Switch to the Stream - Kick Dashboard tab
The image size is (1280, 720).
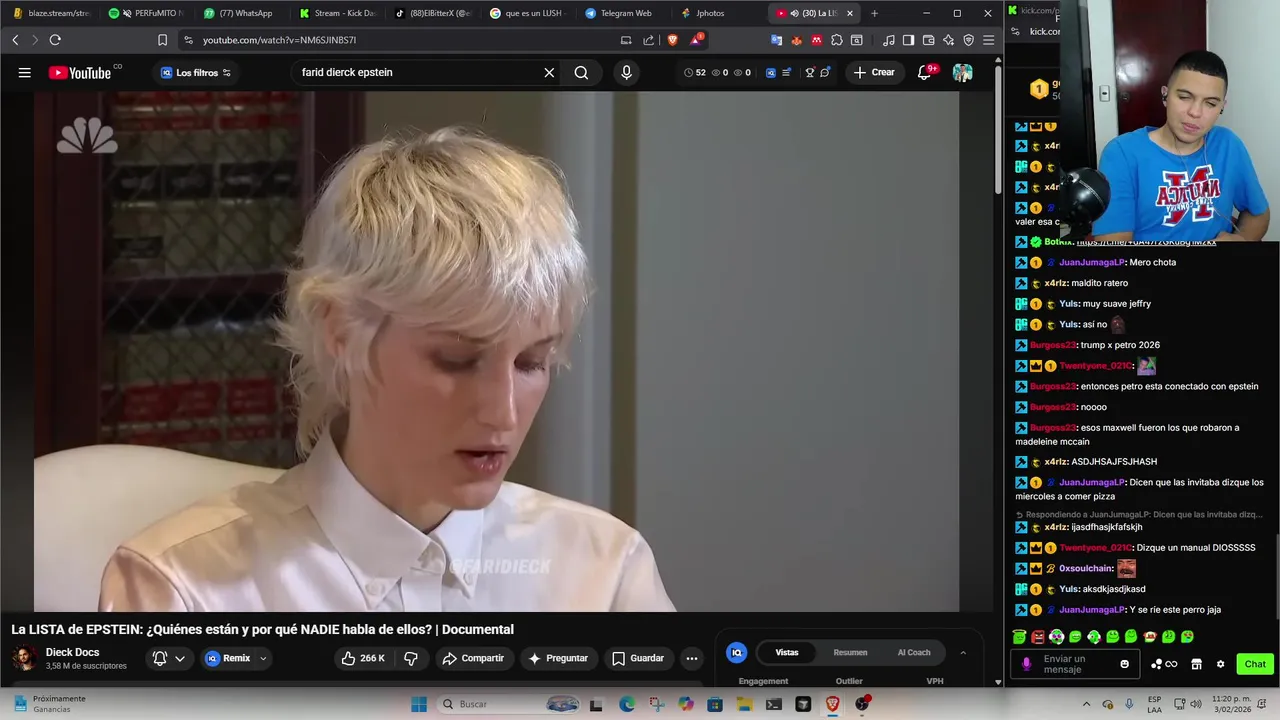click(337, 13)
